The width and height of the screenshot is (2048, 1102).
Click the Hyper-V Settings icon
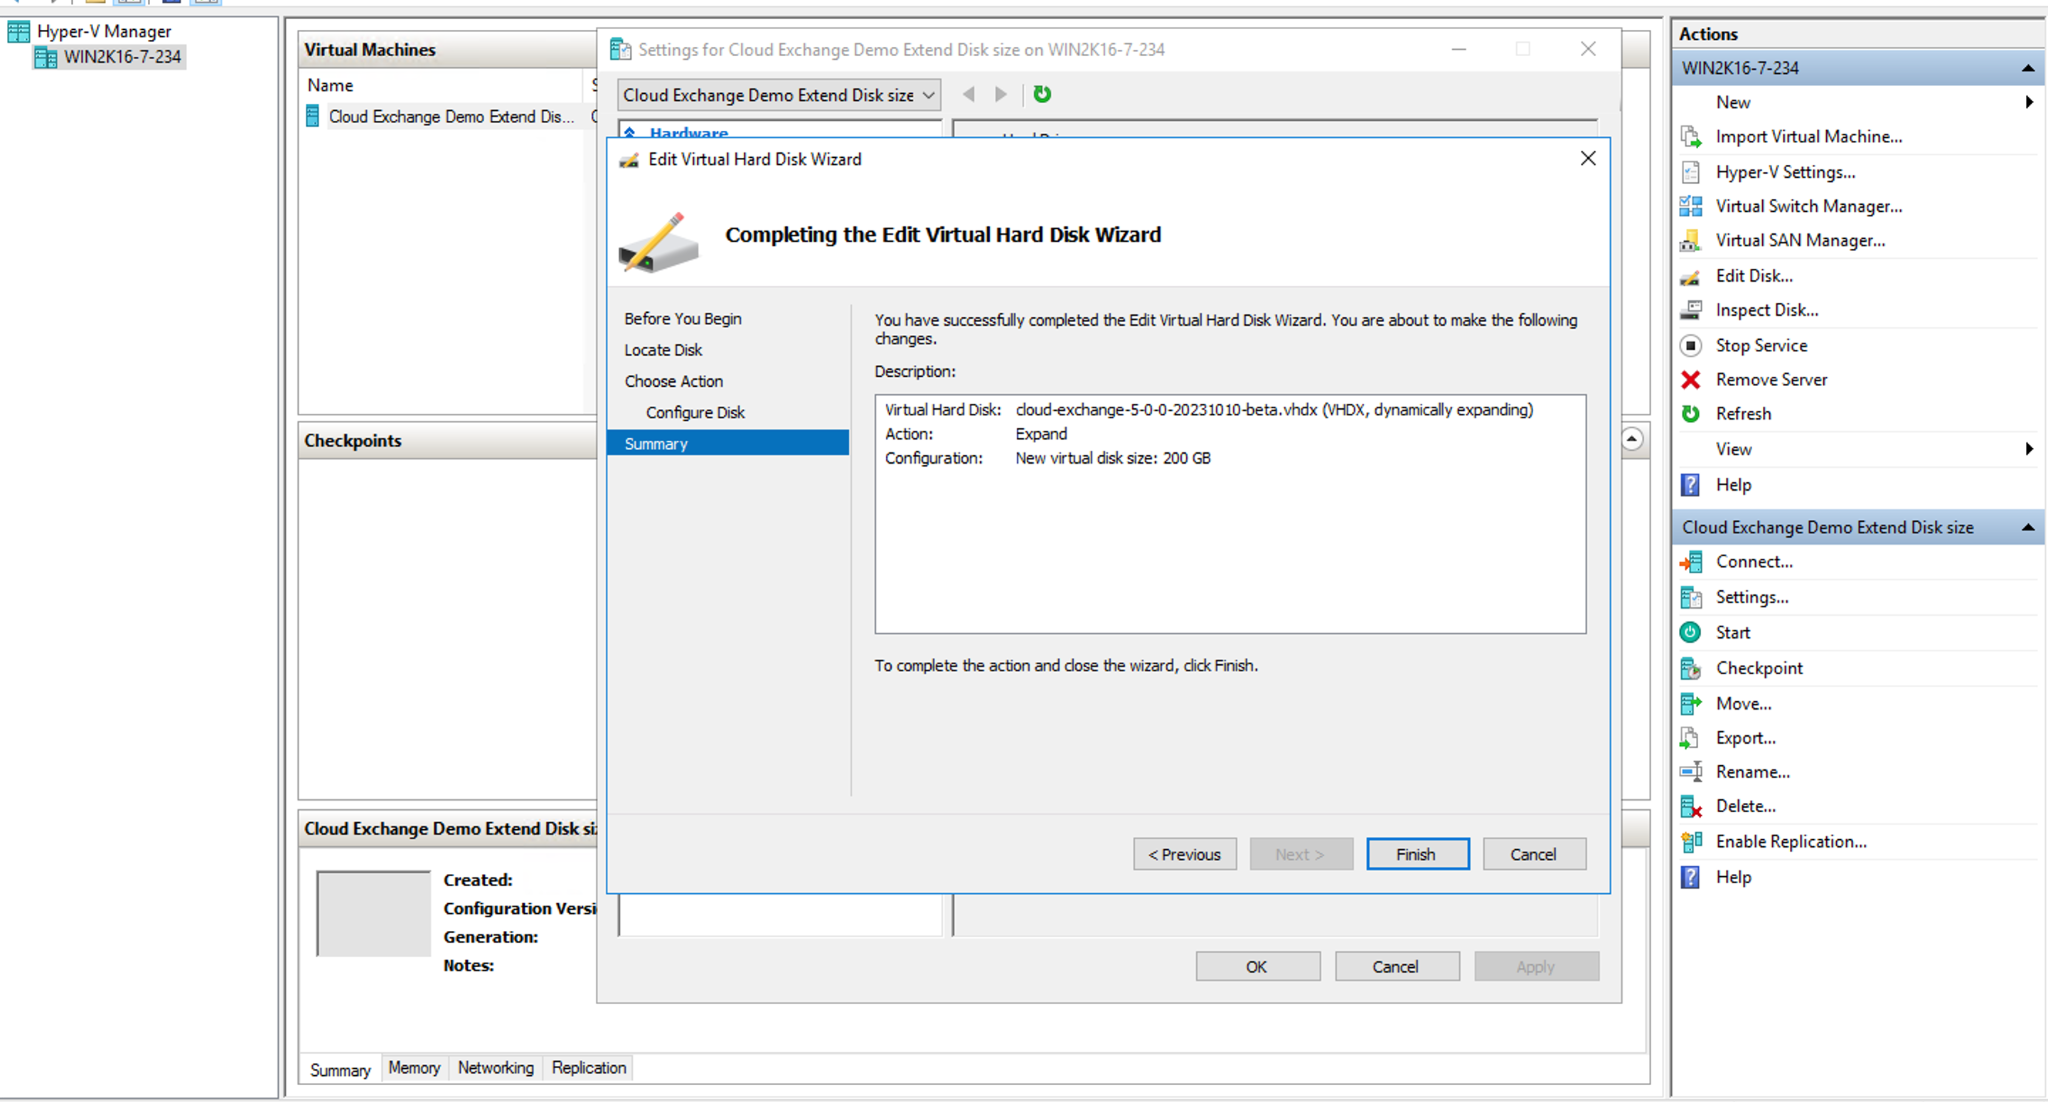(1691, 172)
